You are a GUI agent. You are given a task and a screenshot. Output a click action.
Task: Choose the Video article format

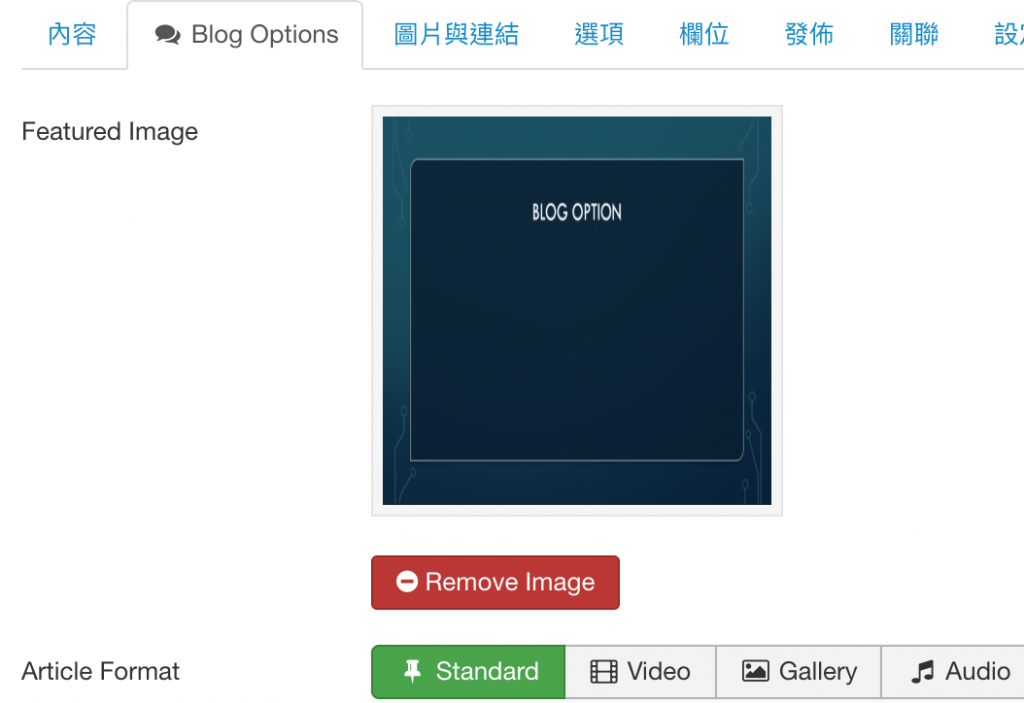(641, 671)
